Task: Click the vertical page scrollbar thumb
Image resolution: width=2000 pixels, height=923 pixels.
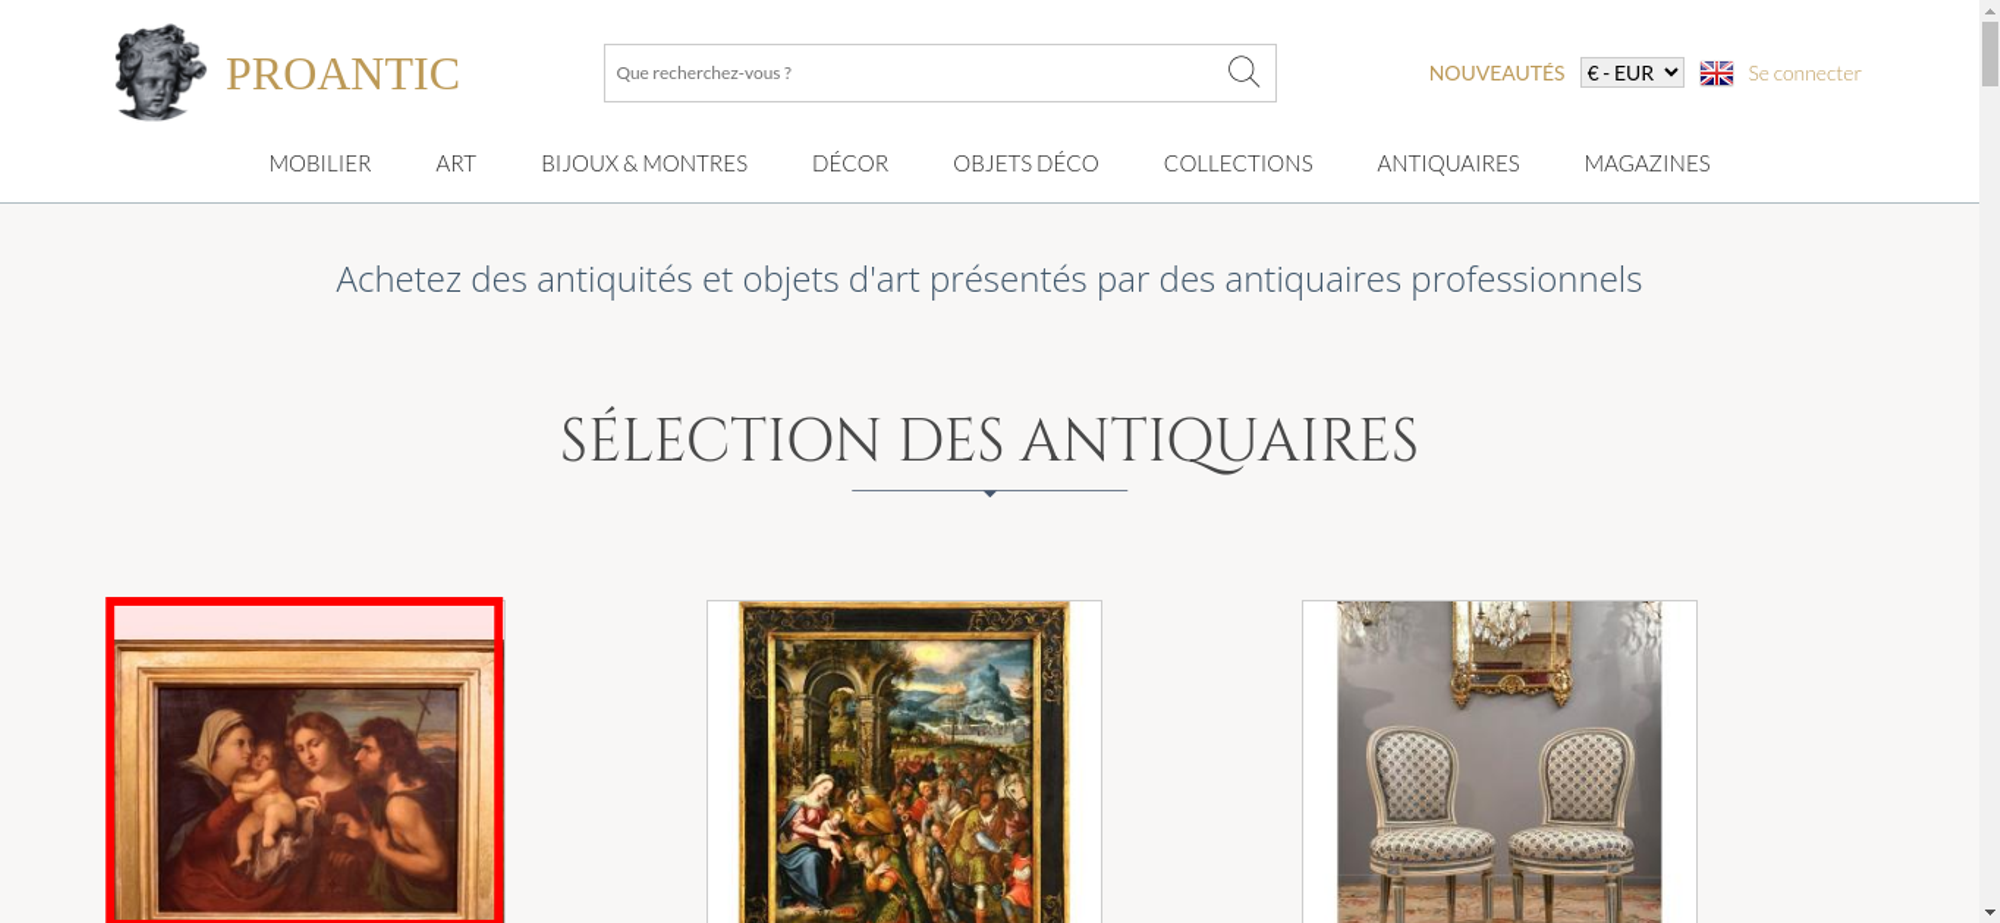Action: [1990, 53]
